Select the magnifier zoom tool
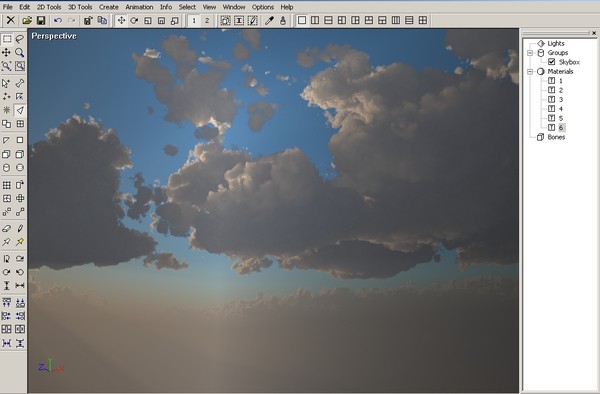 coord(20,52)
